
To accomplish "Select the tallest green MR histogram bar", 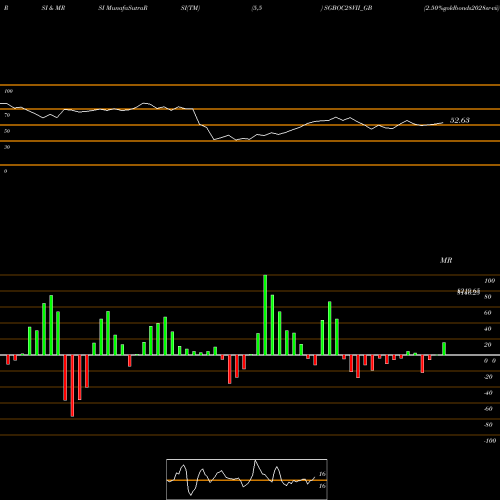I will 265,315.
